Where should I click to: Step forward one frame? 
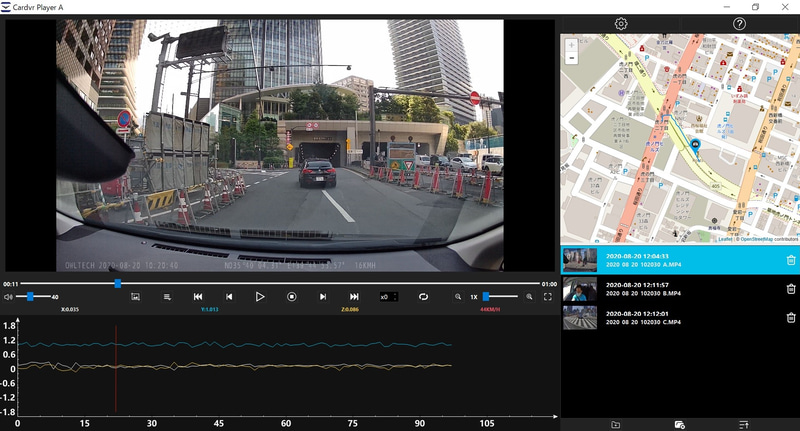pyautogui.click(x=322, y=296)
